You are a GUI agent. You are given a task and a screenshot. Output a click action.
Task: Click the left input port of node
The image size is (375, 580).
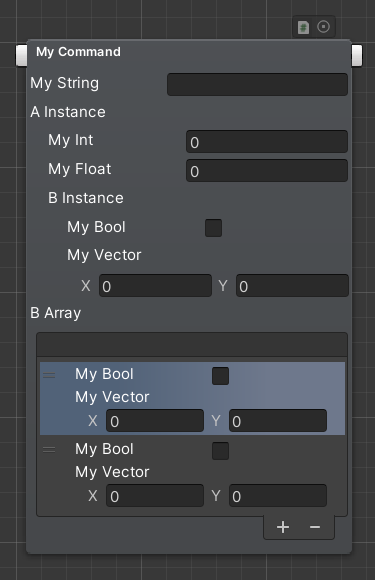coord(21,55)
